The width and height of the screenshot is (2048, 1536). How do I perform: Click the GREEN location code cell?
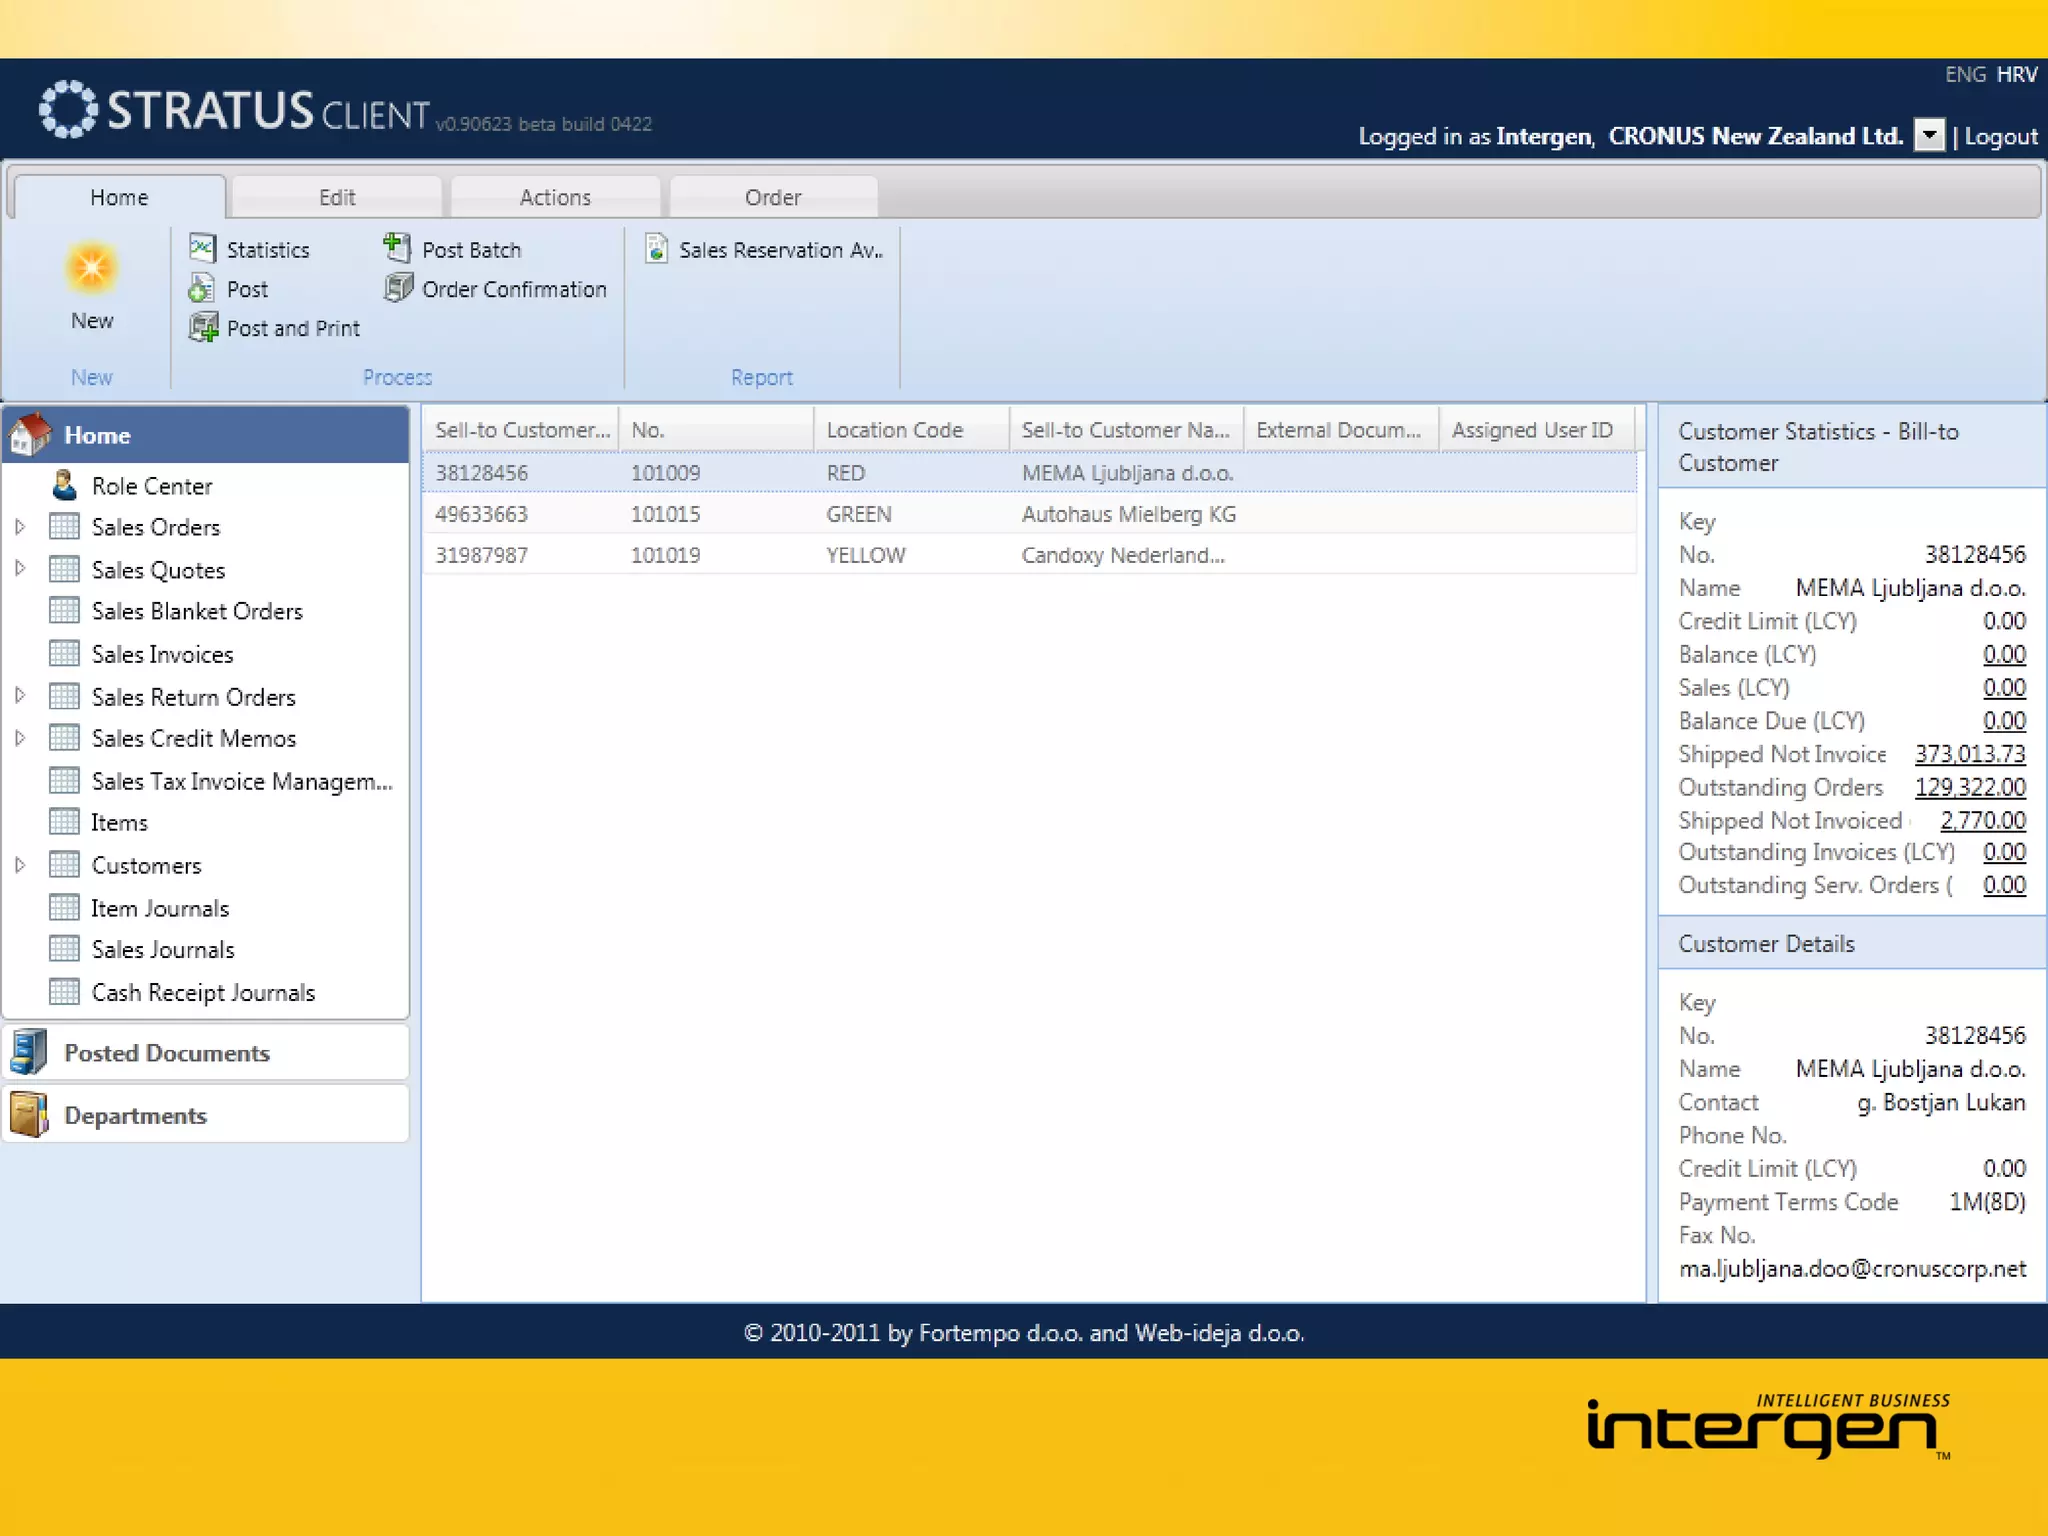pyautogui.click(x=859, y=514)
